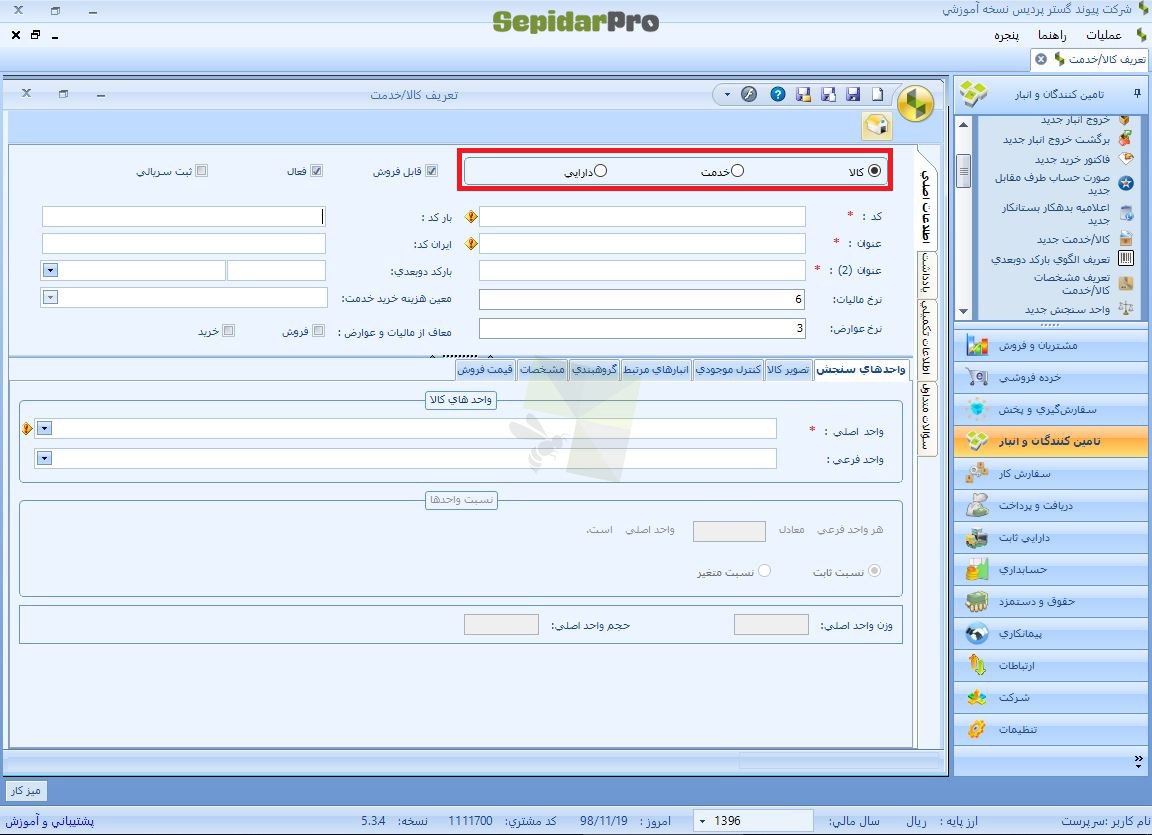Screen dimensions: 1152x835
Task: Switch to the قیمت فروش tab
Action: [x=485, y=369]
